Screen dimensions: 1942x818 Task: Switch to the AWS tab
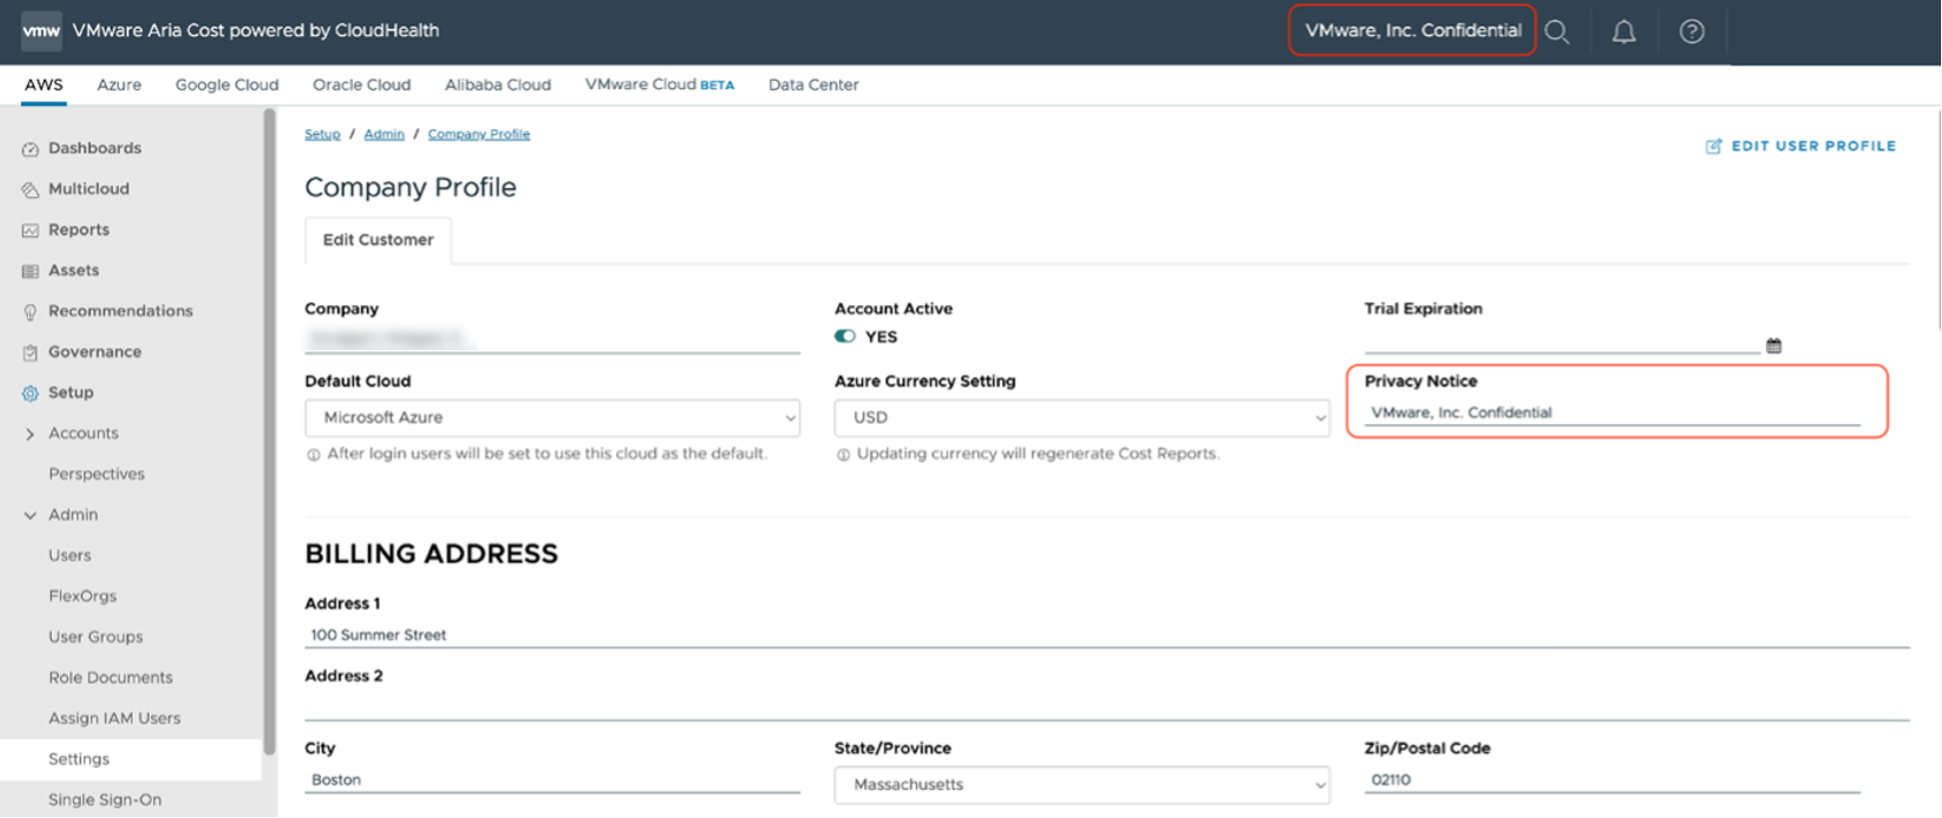(44, 85)
